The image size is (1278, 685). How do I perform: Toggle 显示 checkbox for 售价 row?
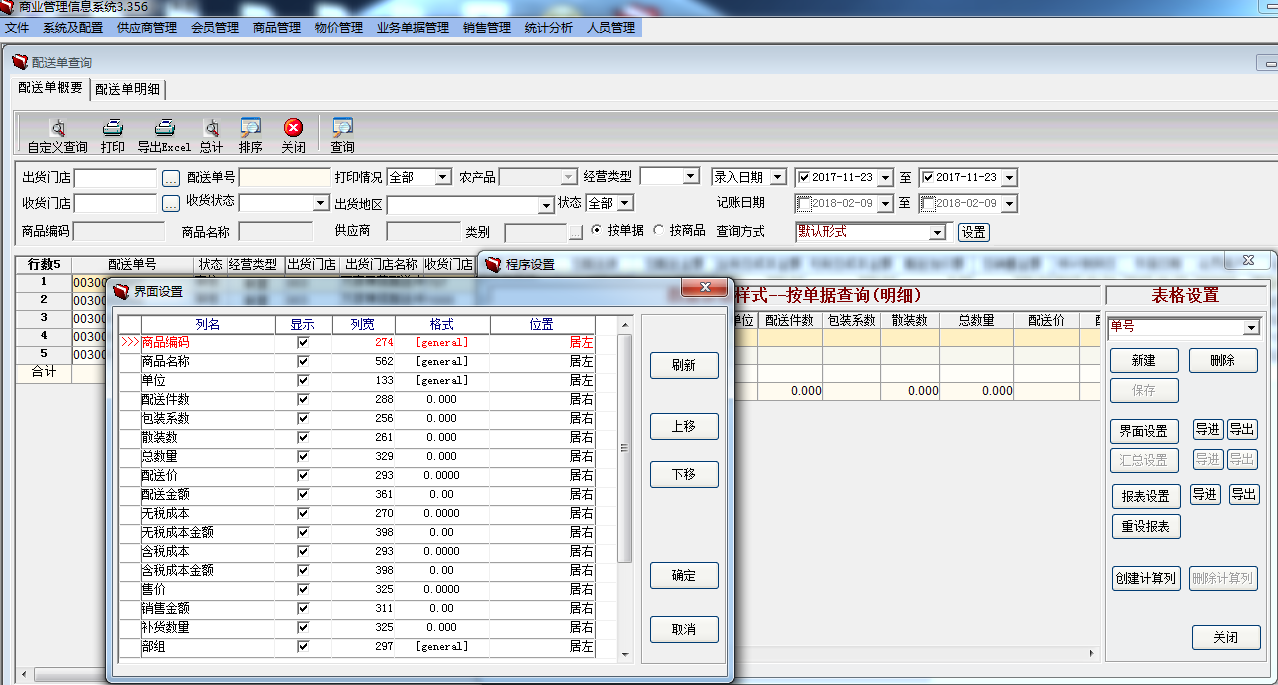pyautogui.click(x=303, y=589)
